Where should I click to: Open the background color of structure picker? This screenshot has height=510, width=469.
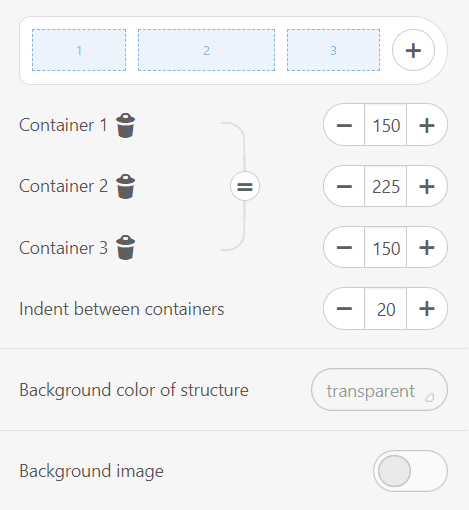point(379,390)
